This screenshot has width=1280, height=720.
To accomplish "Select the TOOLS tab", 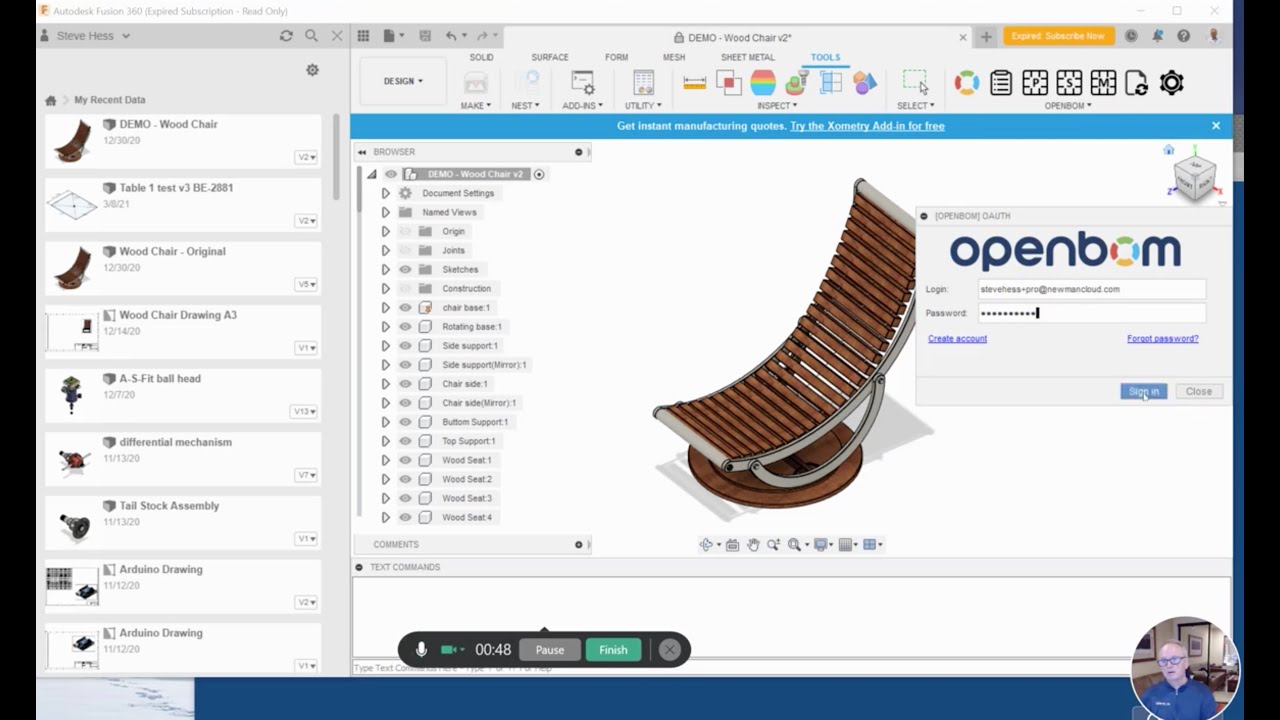I will 825,57.
